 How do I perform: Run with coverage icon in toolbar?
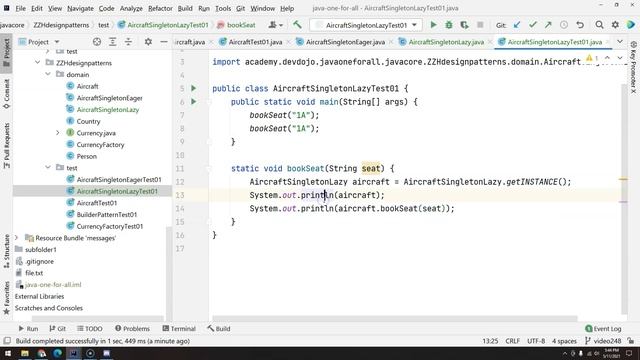coord(464,25)
